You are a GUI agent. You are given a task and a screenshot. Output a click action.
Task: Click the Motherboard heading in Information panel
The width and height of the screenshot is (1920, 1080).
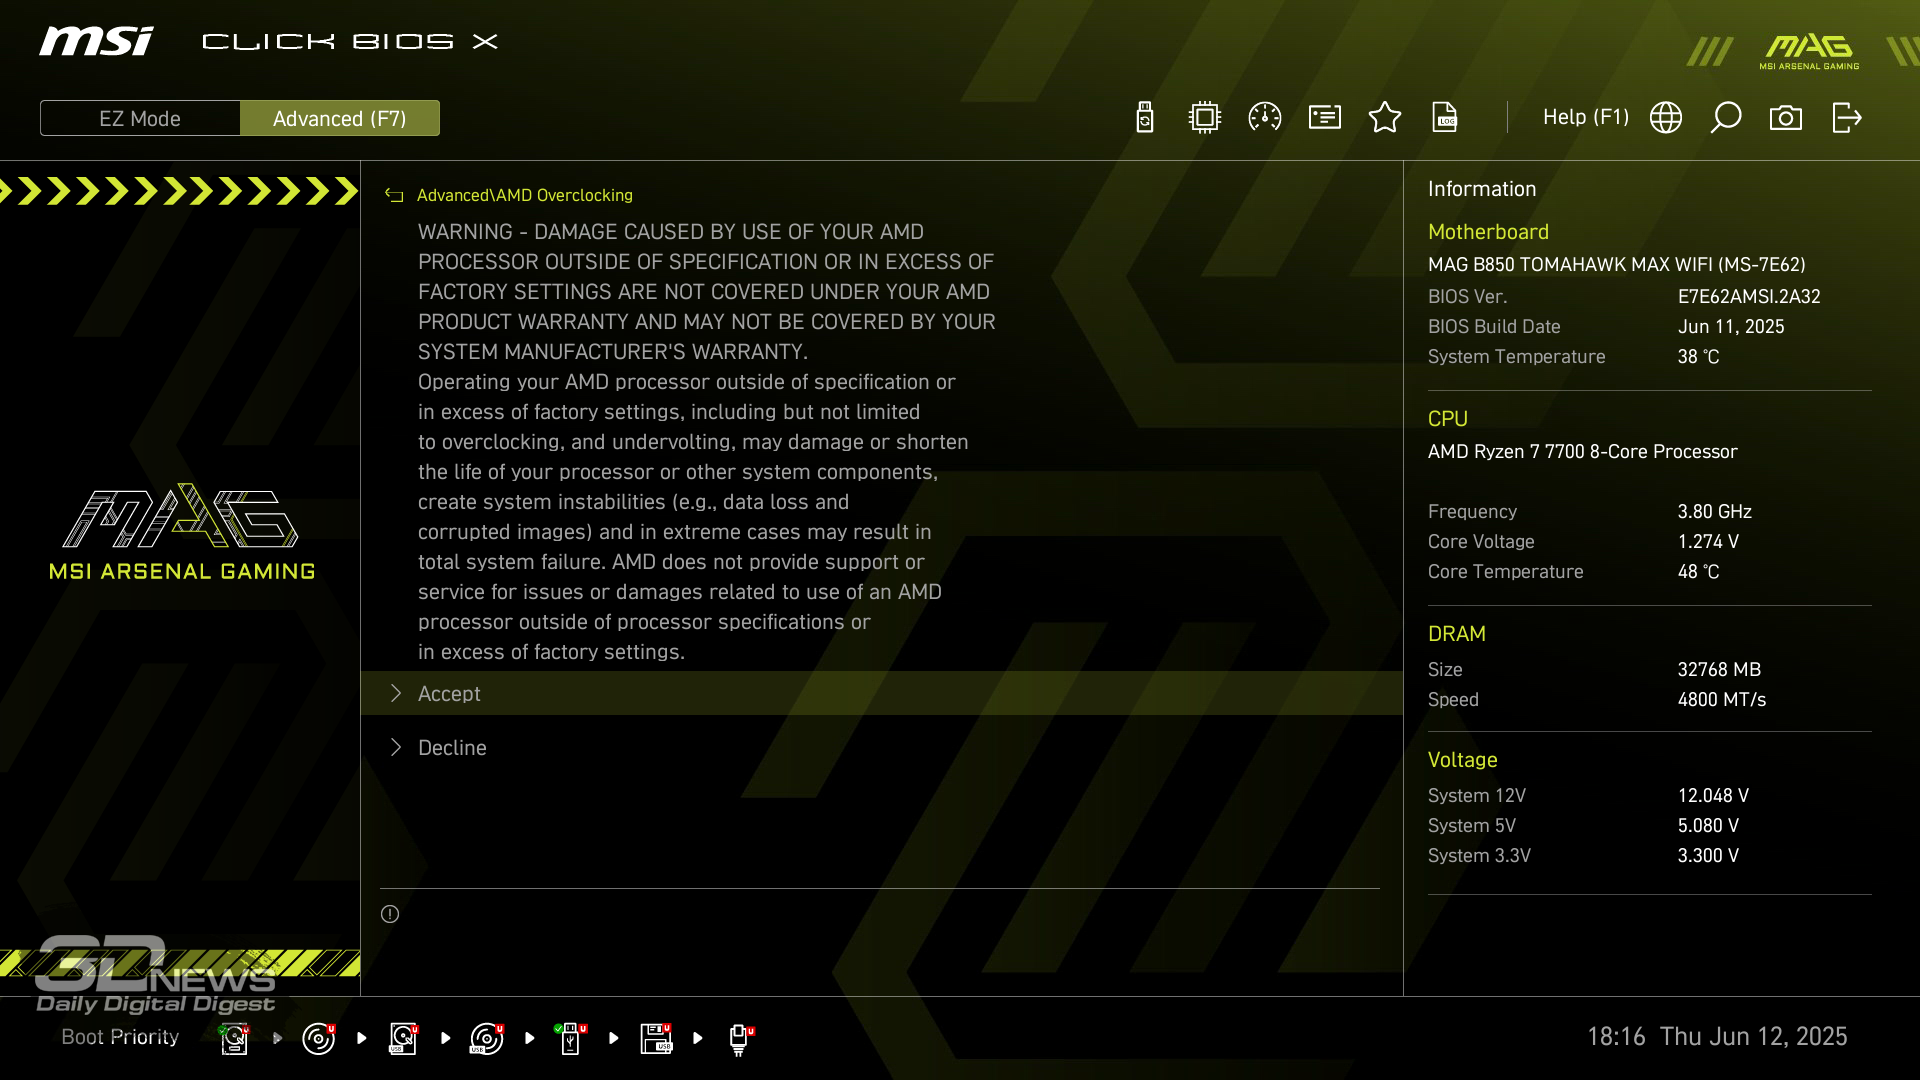tap(1488, 231)
